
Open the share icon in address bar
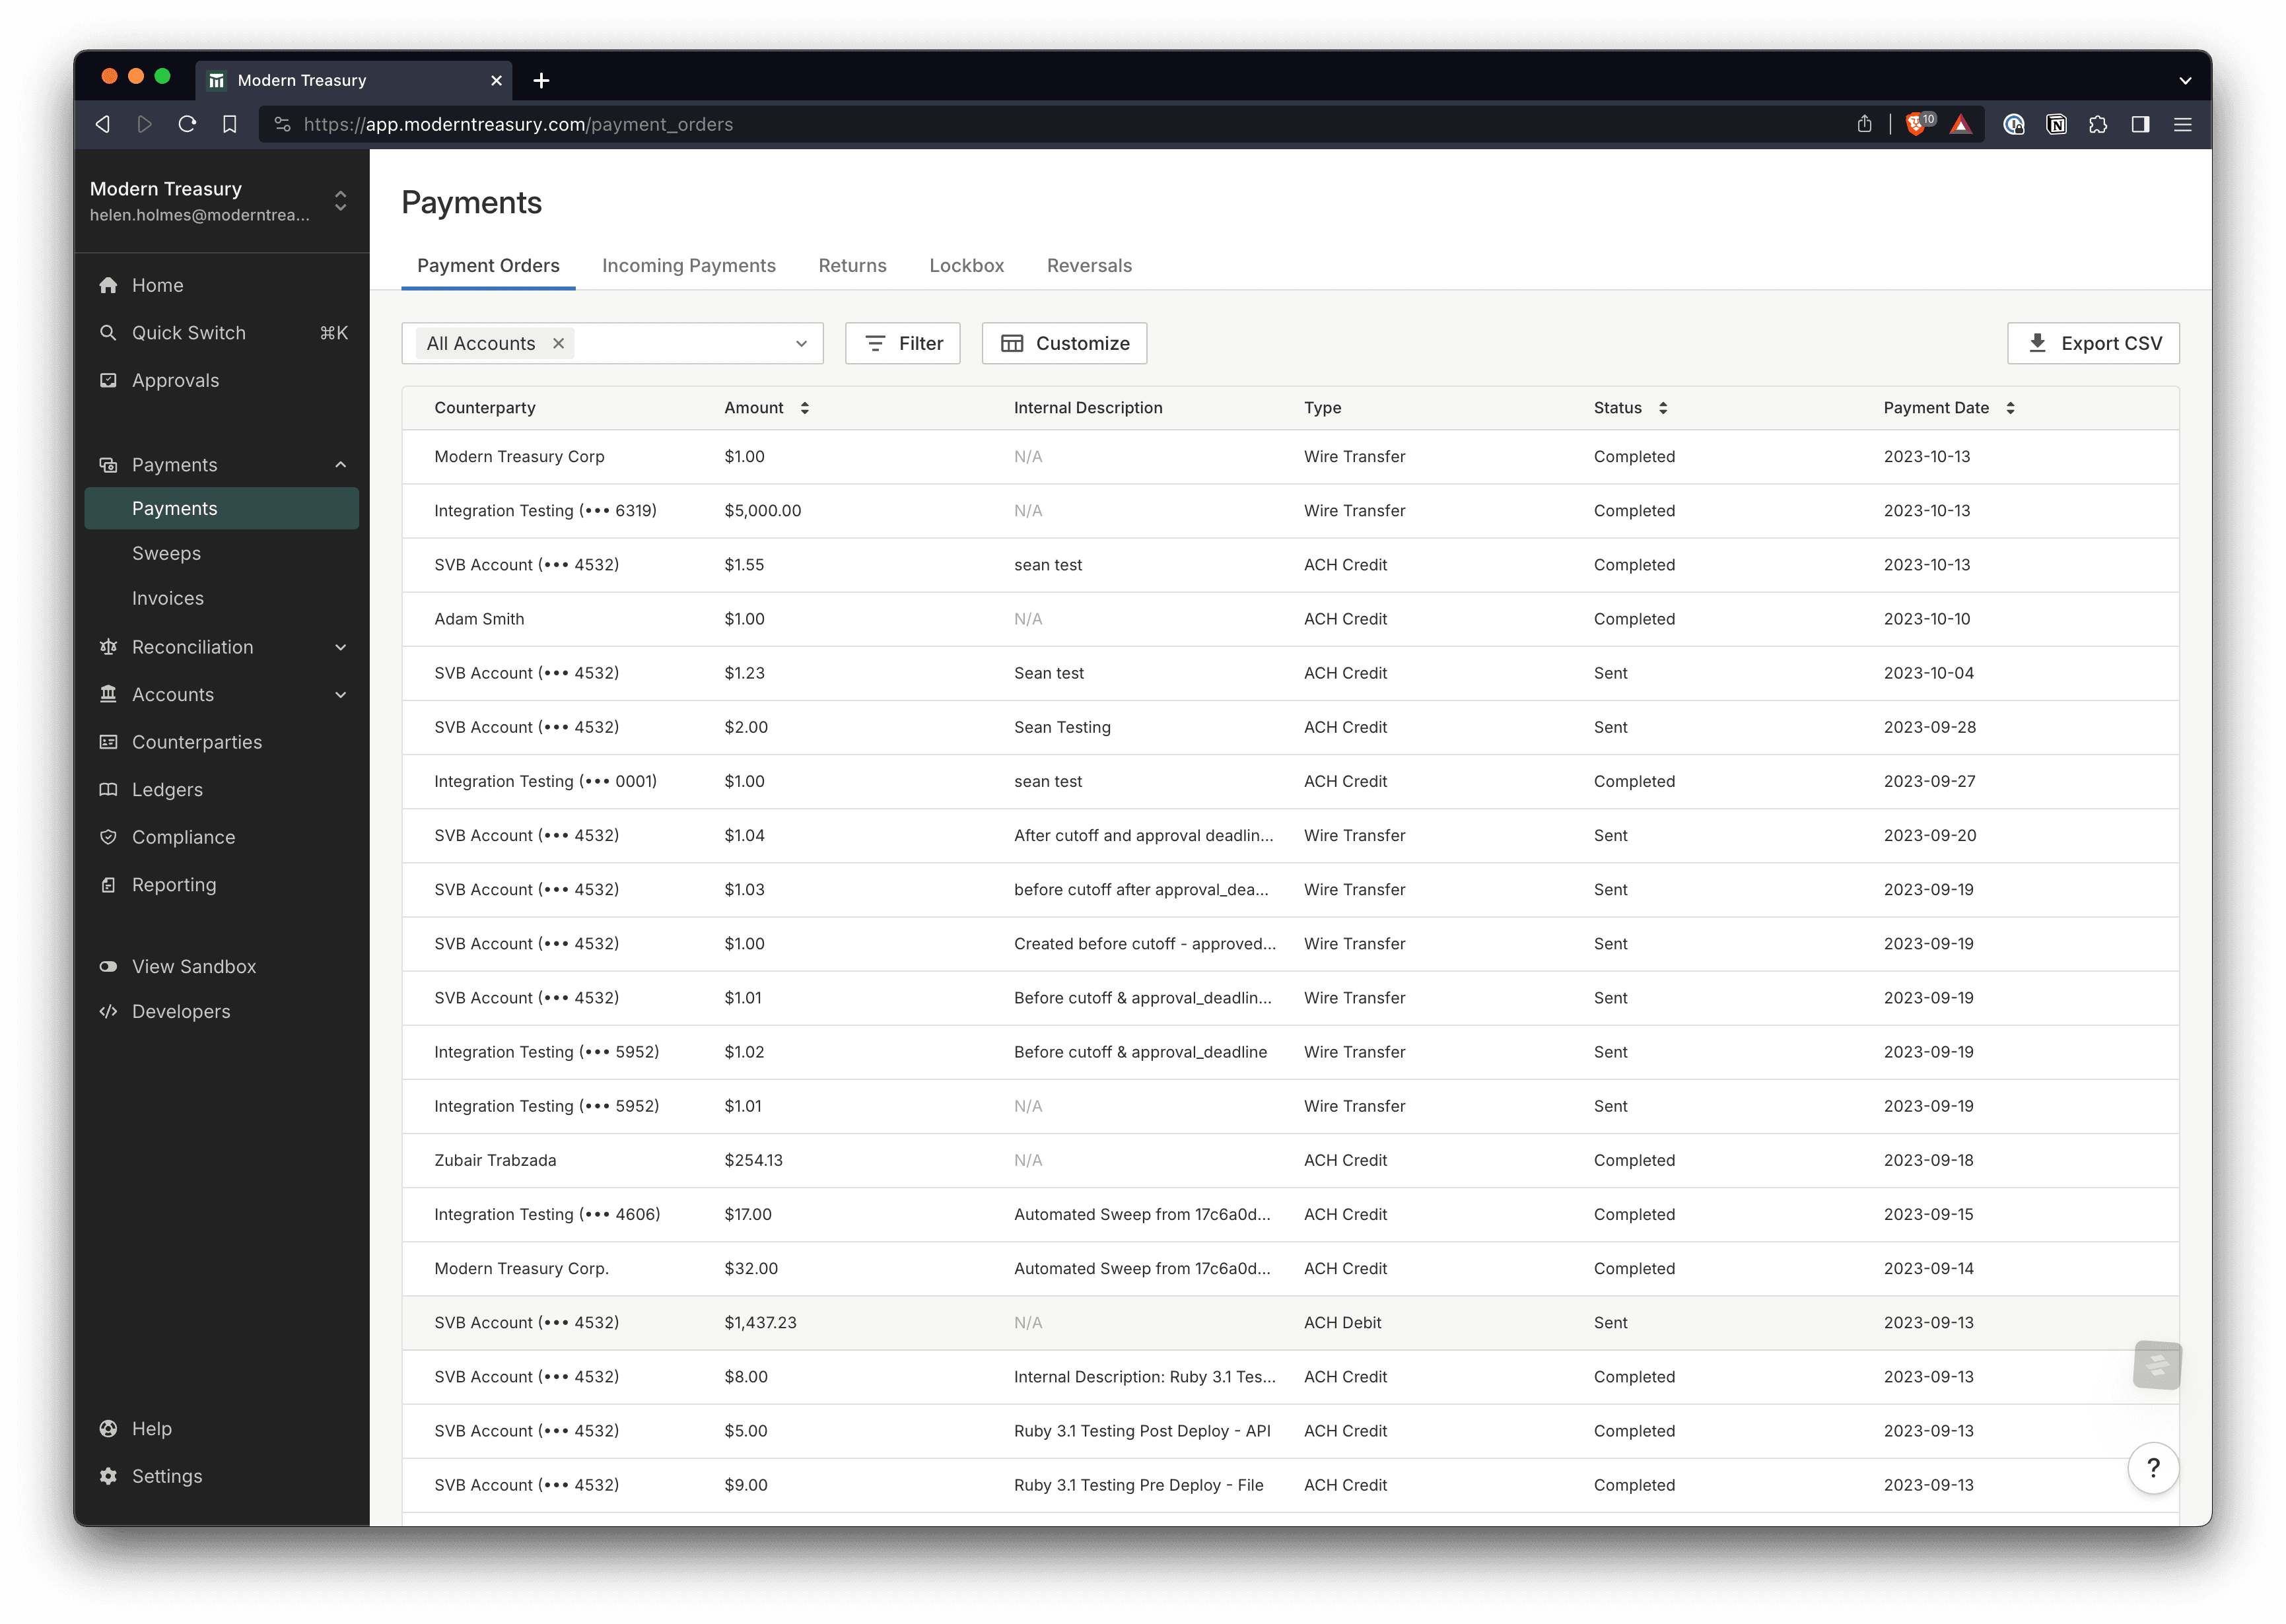click(x=1864, y=124)
